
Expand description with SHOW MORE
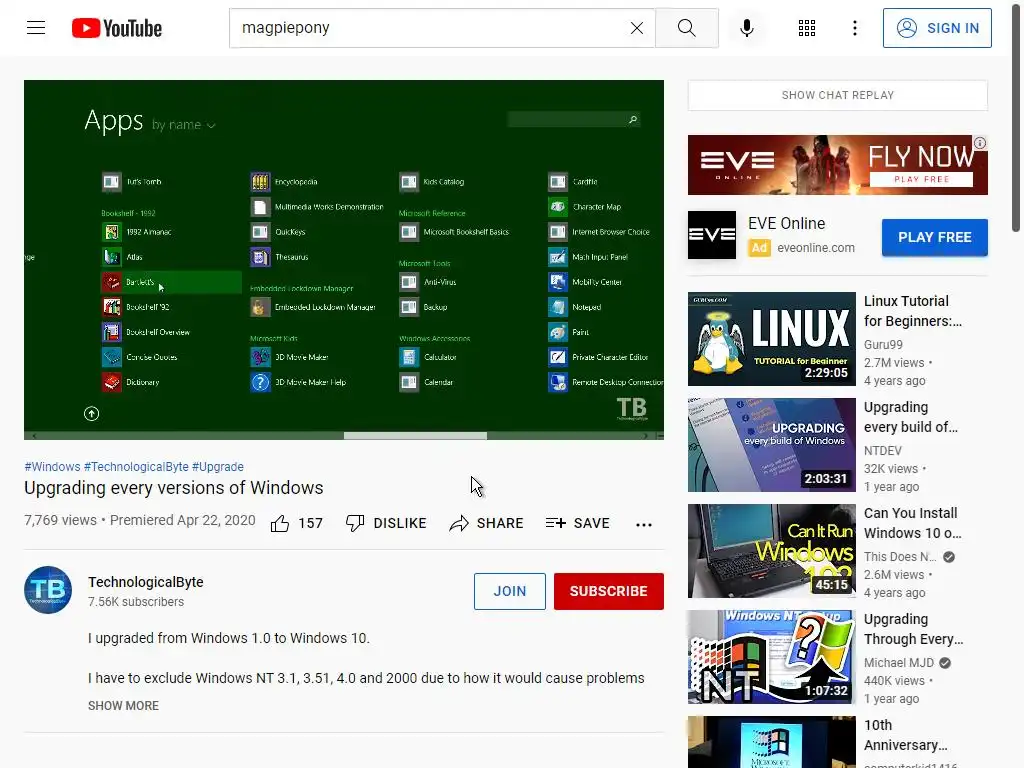coord(123,706)
